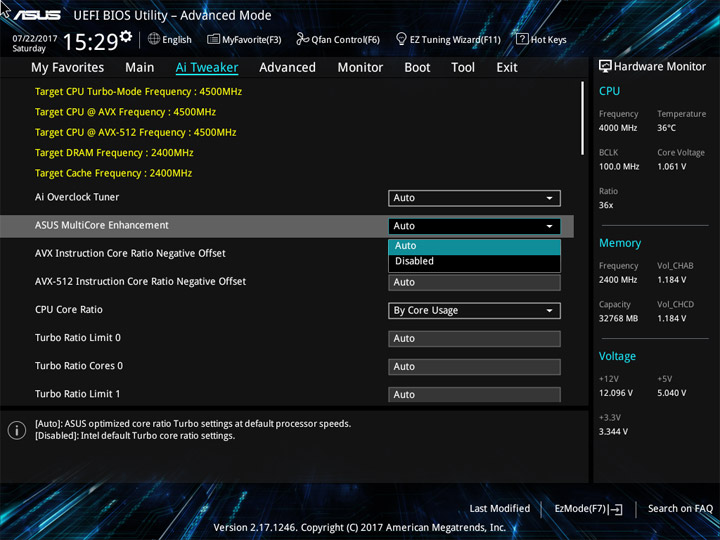Click the 15:29 clock display
The height and width of the screenshot is (540, 720).
click(90, 42)
